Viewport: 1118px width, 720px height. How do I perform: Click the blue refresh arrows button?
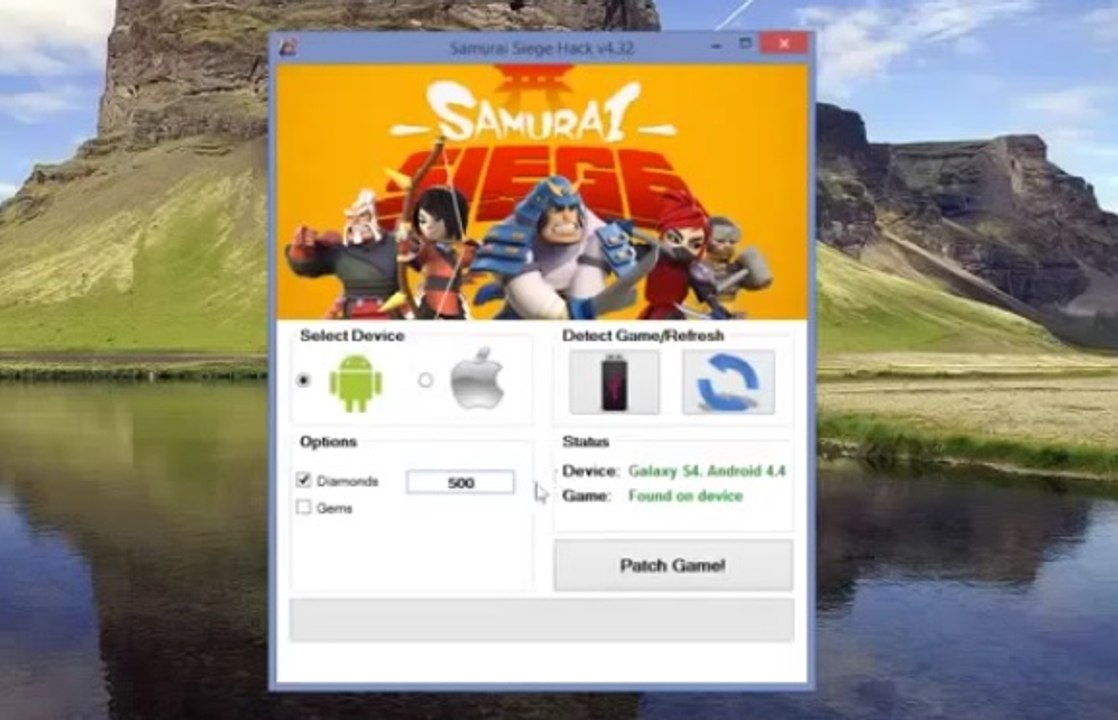click(728, 382)
